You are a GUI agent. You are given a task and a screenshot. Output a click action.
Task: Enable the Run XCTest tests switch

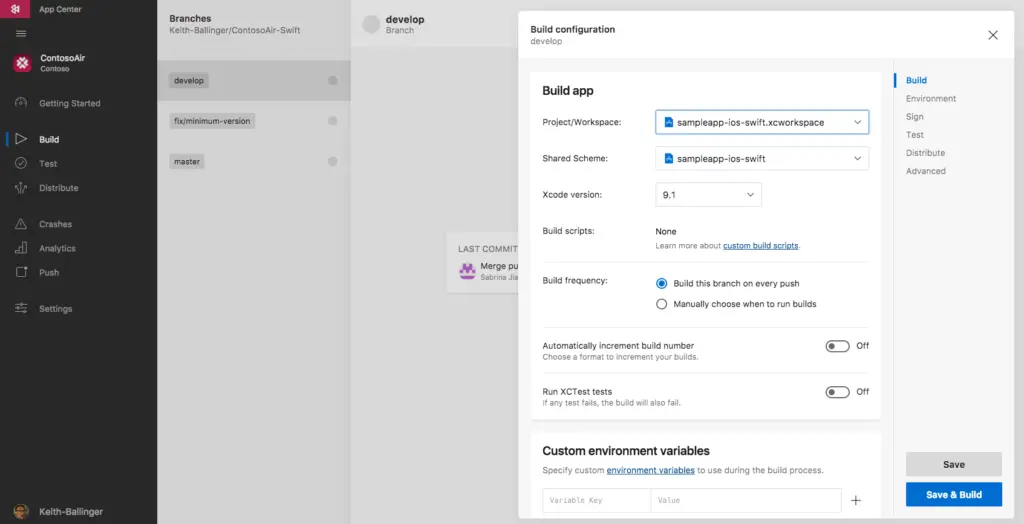pyautogui.click(x=837, y=392)
